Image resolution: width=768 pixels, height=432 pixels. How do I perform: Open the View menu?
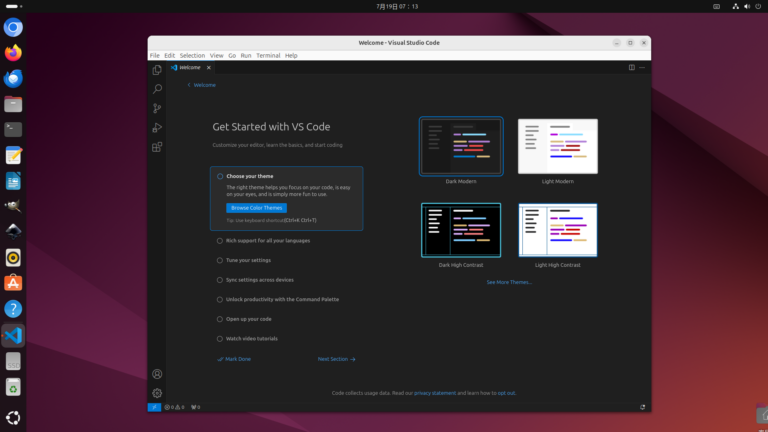(216, 56)
